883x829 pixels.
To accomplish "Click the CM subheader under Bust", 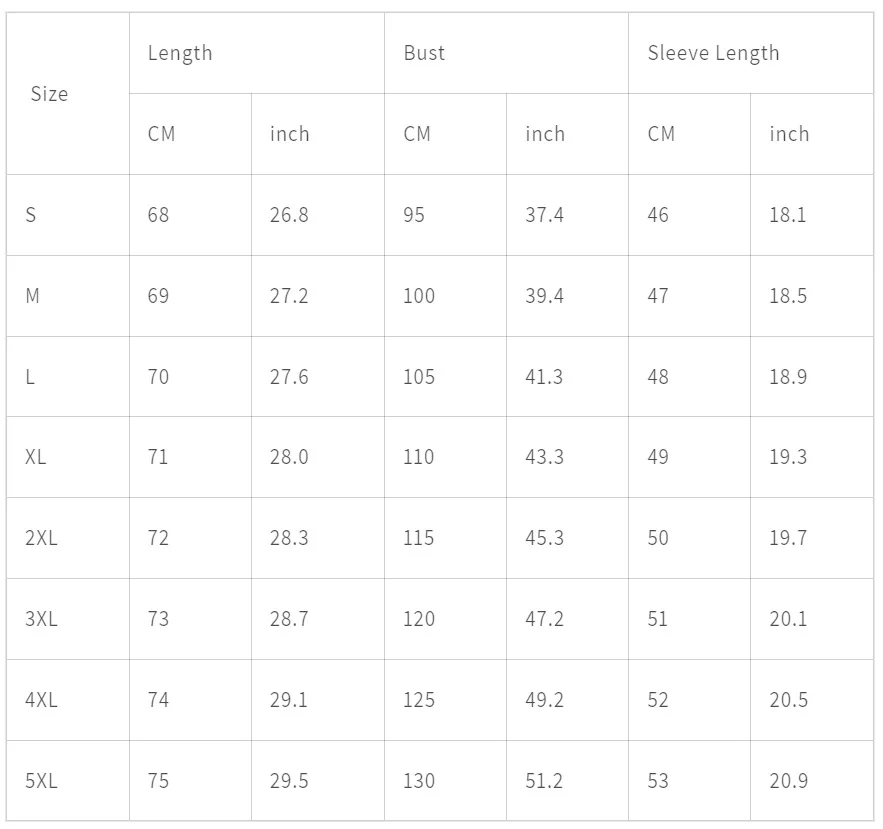I will (x=417, y=134).
